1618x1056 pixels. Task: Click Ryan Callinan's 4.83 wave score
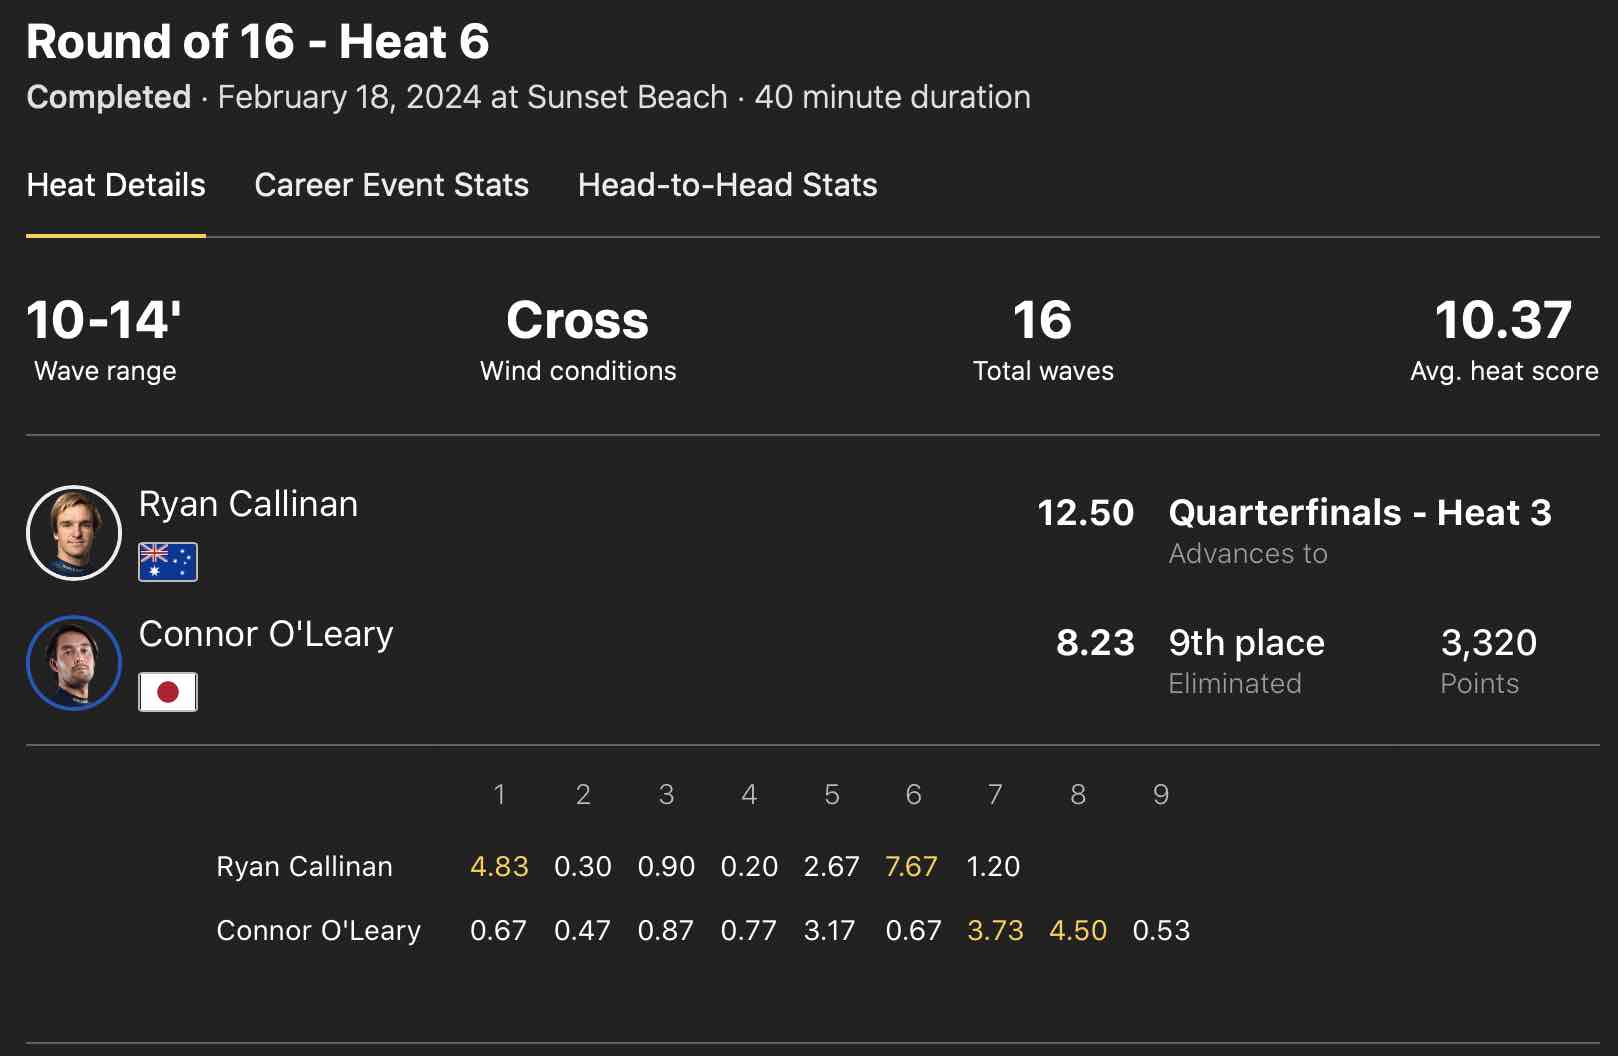point(499,866)
